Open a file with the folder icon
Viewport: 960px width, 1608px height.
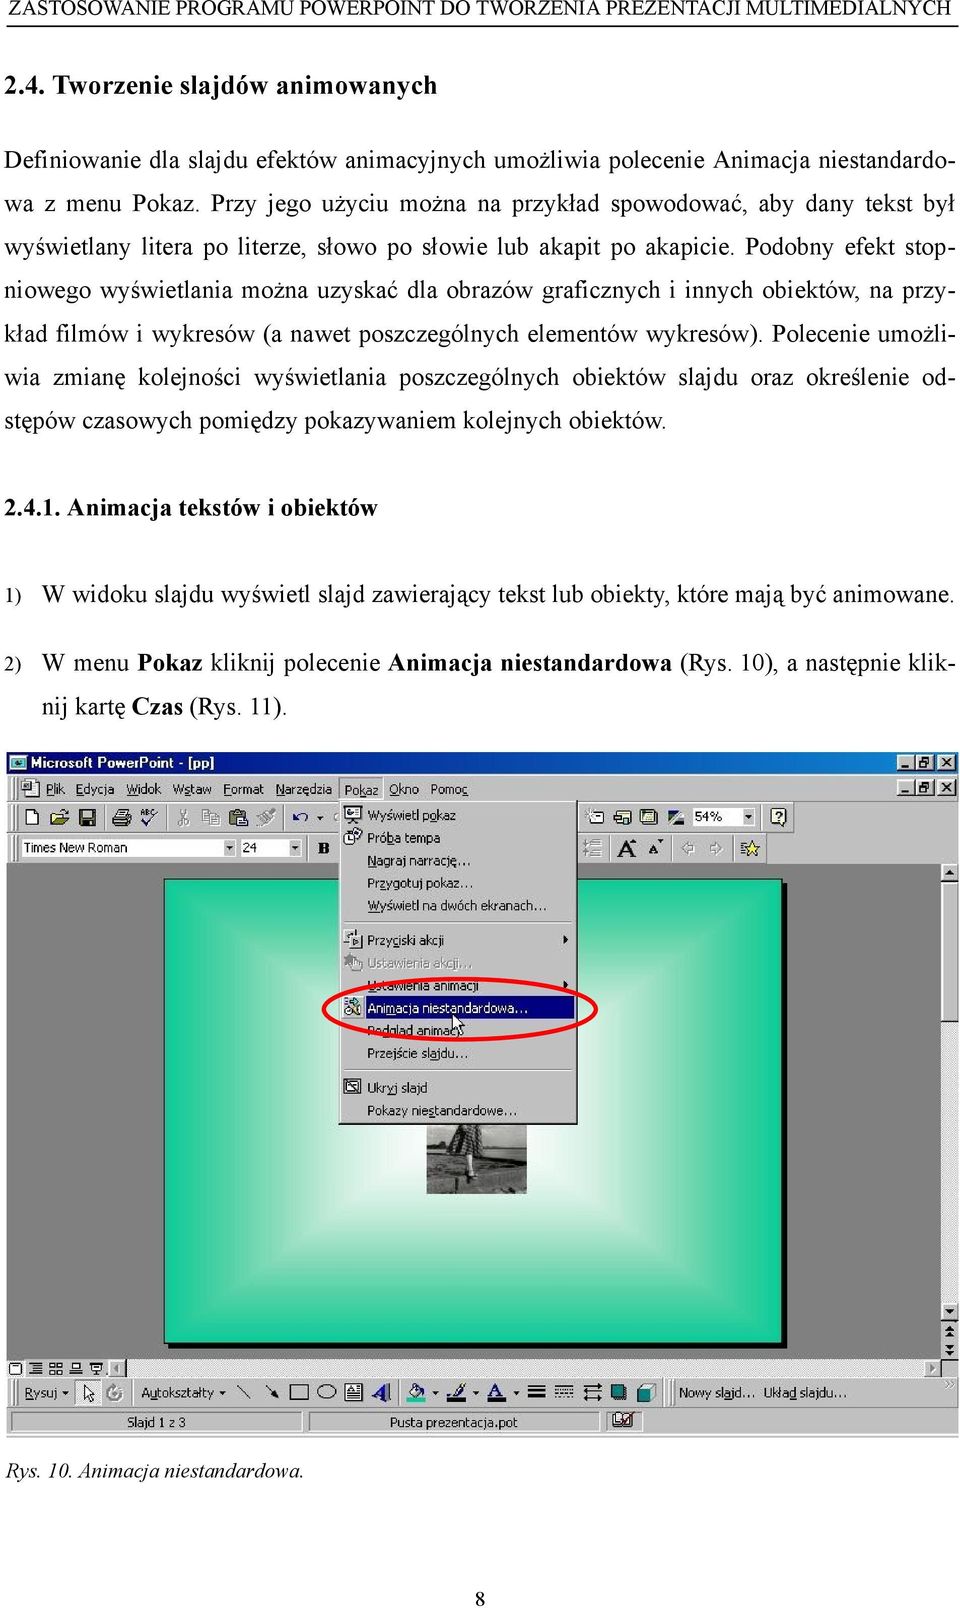[59, 817]
